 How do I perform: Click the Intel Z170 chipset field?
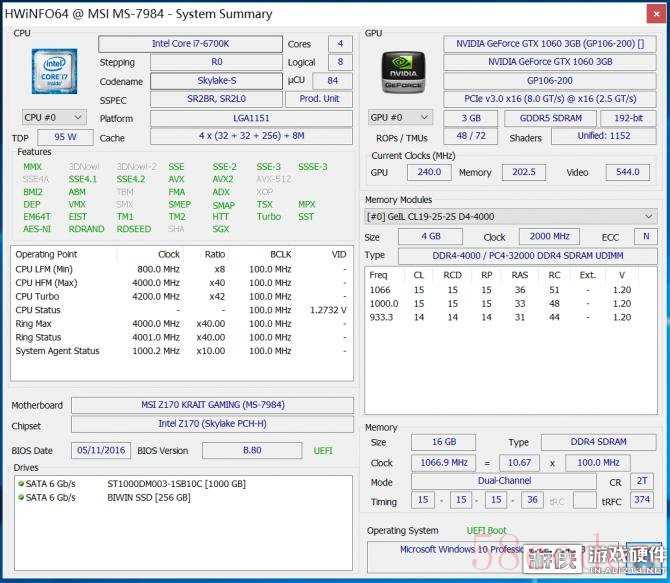212,424
